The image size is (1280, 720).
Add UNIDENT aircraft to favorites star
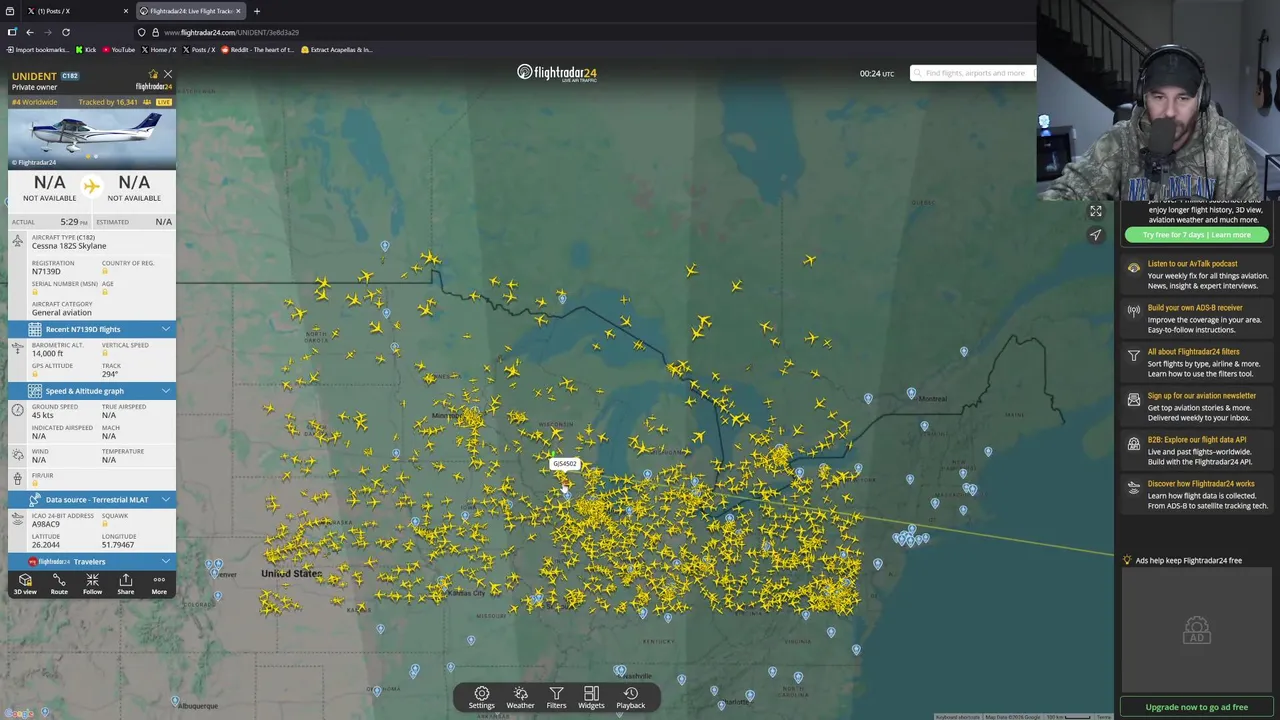click(153, 75)
